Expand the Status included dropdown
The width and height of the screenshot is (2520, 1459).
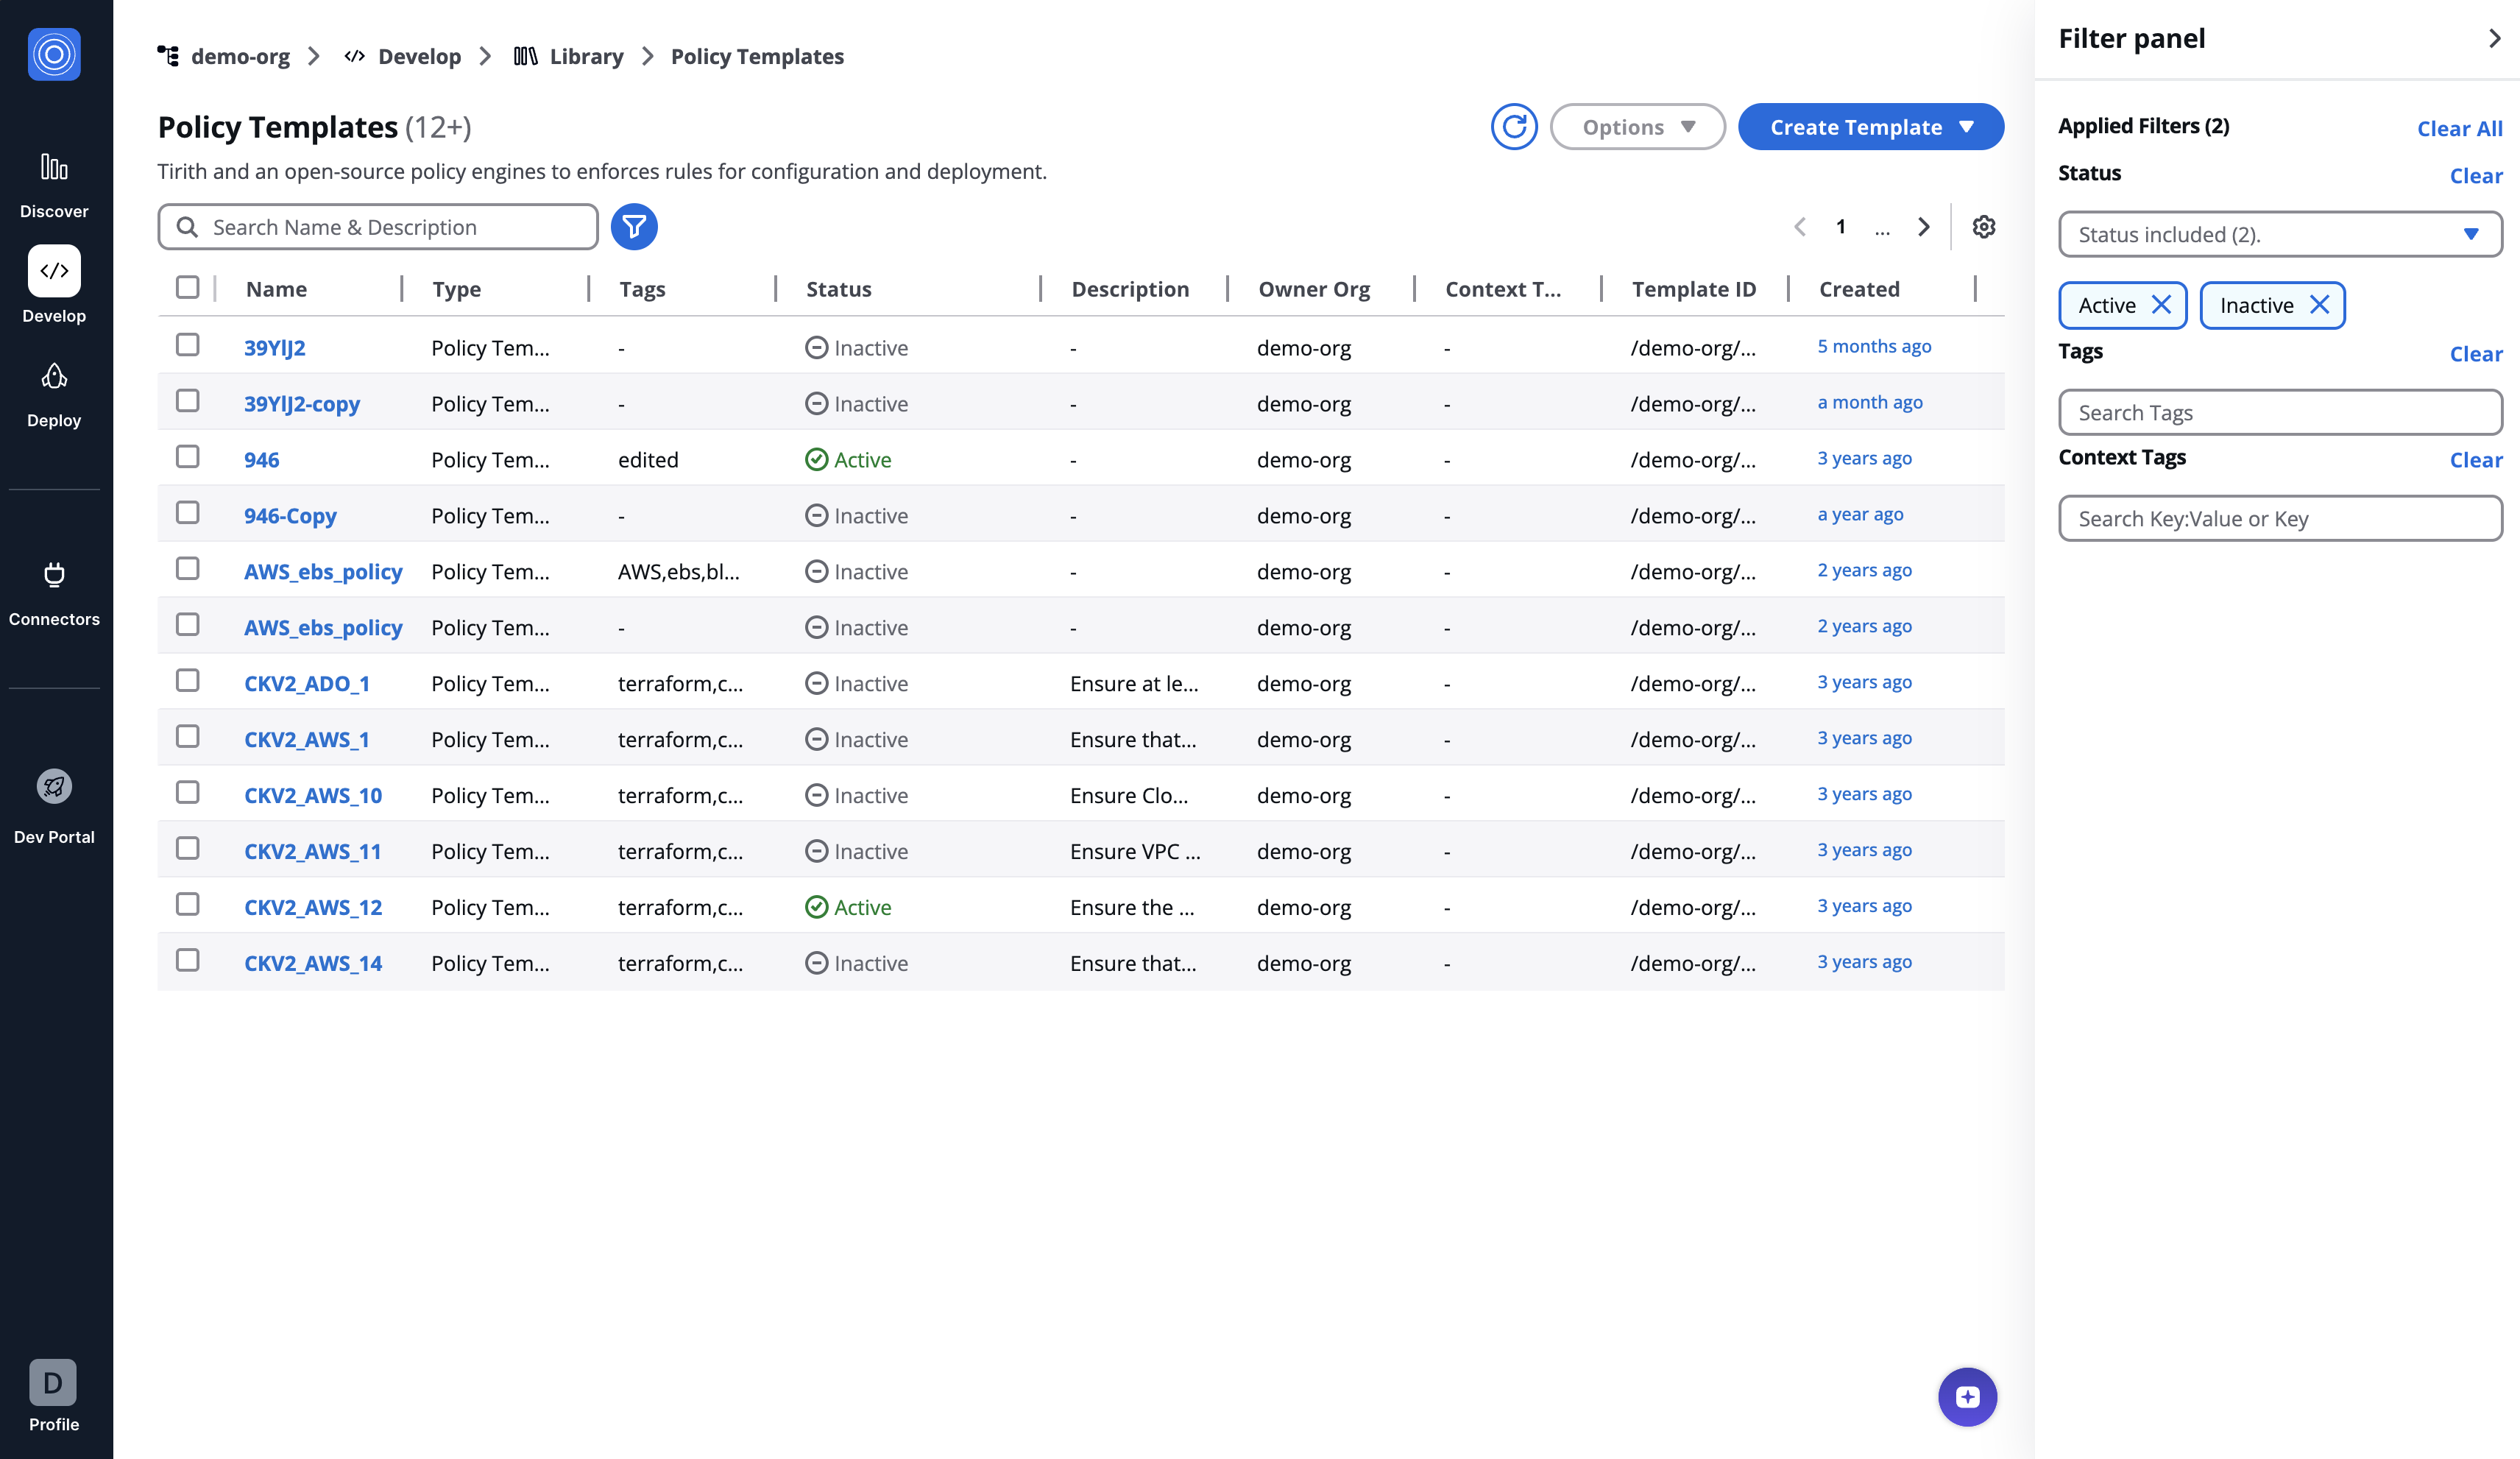coord(2279,234)
